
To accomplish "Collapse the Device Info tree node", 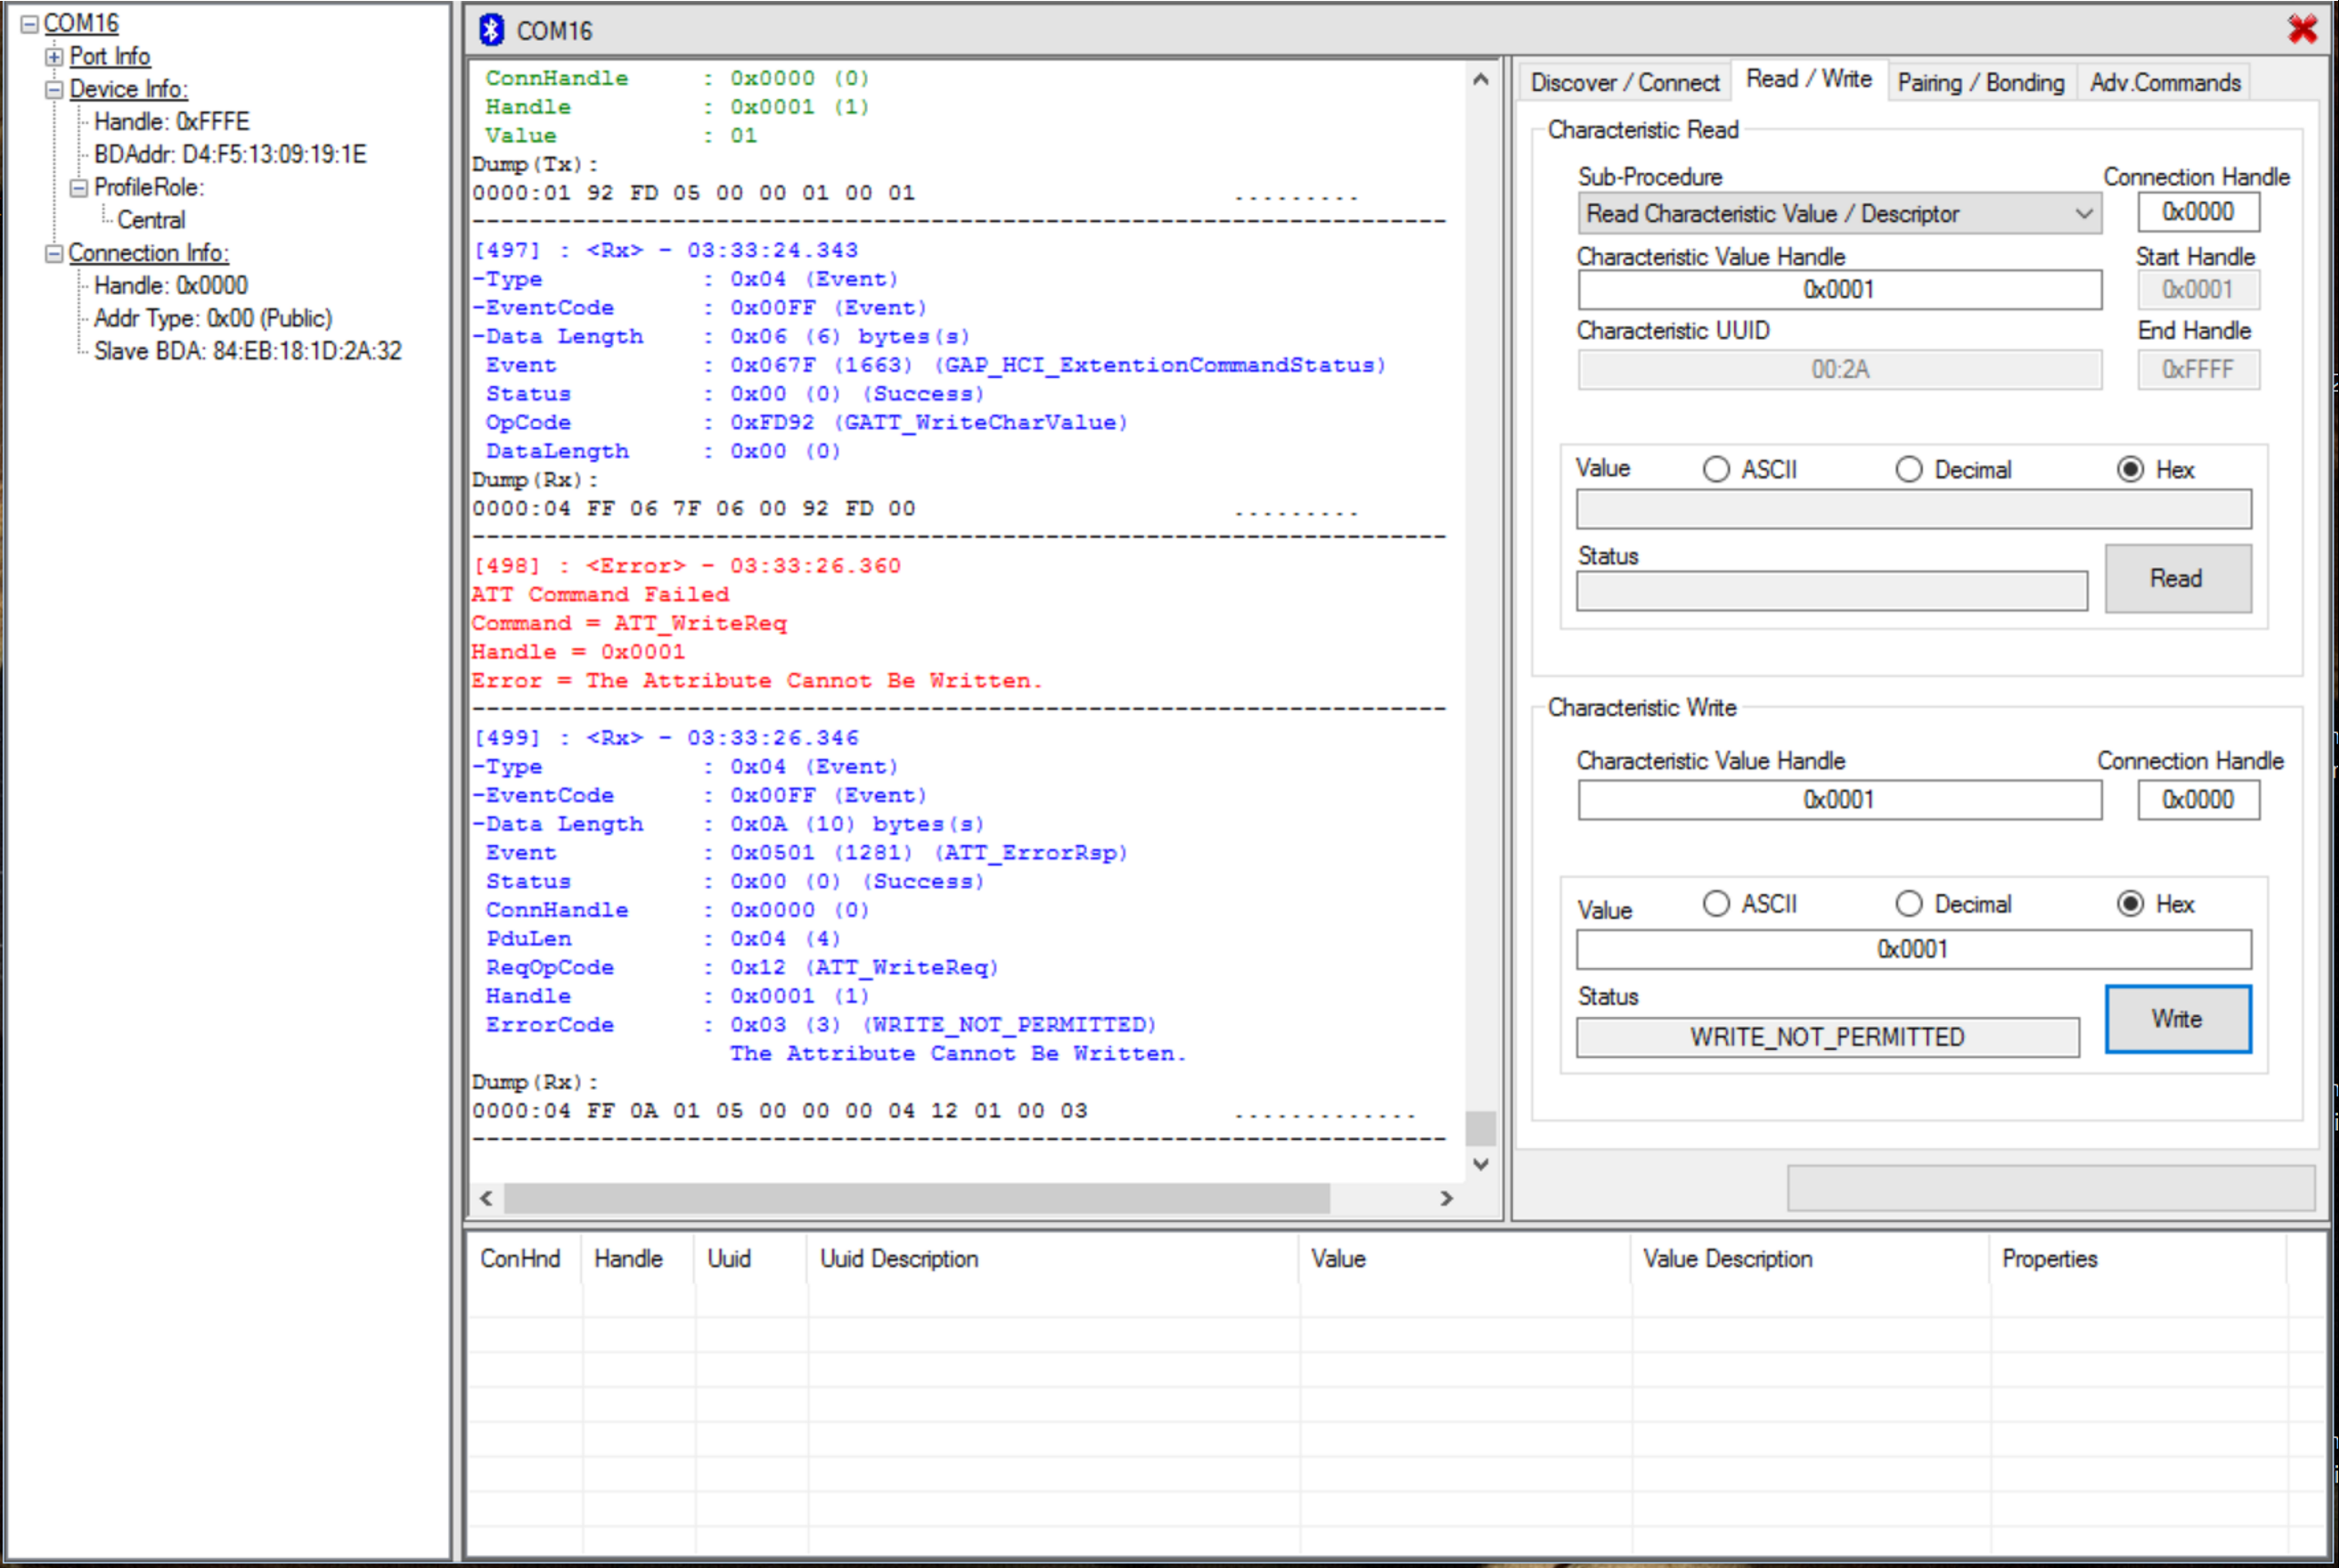I will click(x=54, y=90).
